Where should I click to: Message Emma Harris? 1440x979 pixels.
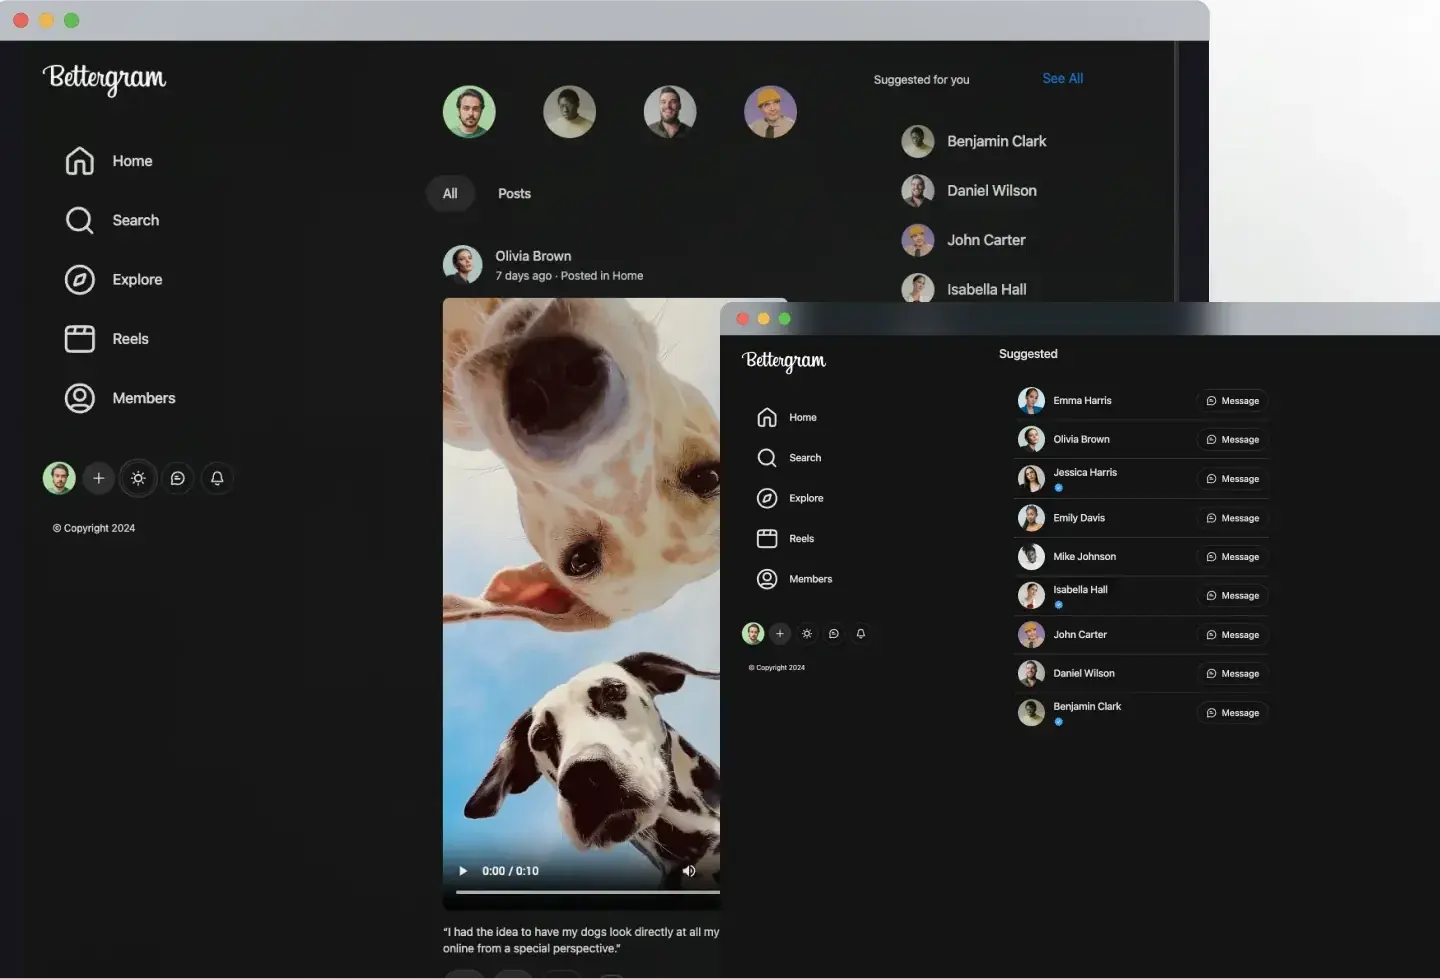point(1232,401)
